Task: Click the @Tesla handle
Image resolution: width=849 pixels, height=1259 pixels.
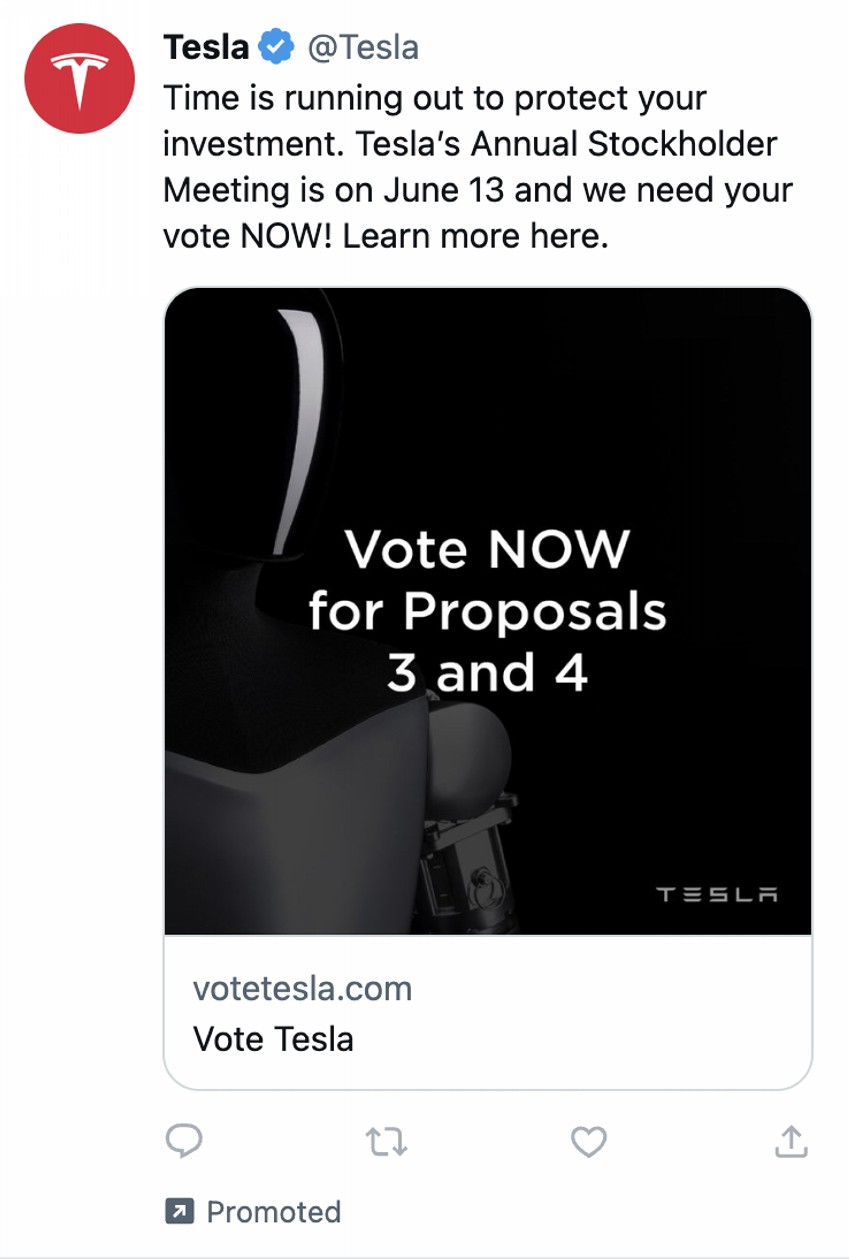Action: (363, 47)
